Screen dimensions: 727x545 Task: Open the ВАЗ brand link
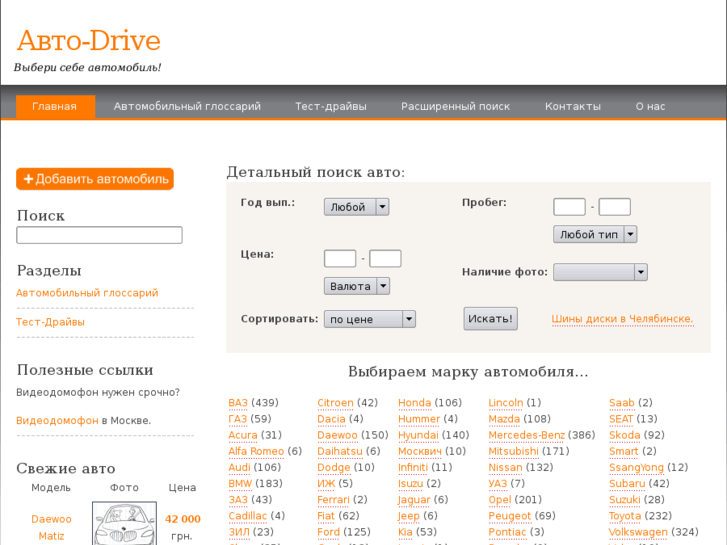[238, 403]
